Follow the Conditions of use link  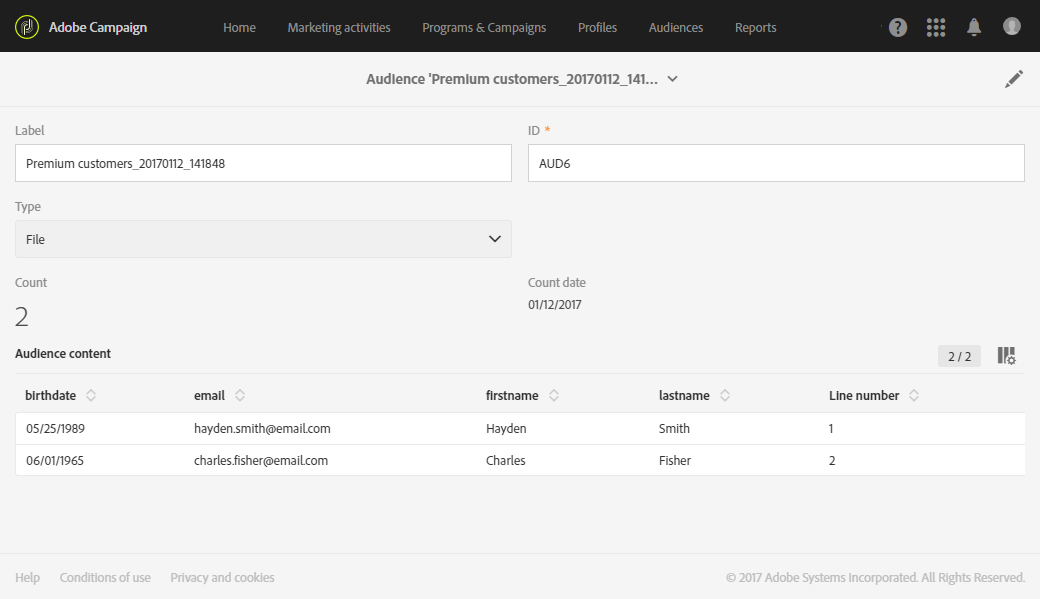pos(105,577)
